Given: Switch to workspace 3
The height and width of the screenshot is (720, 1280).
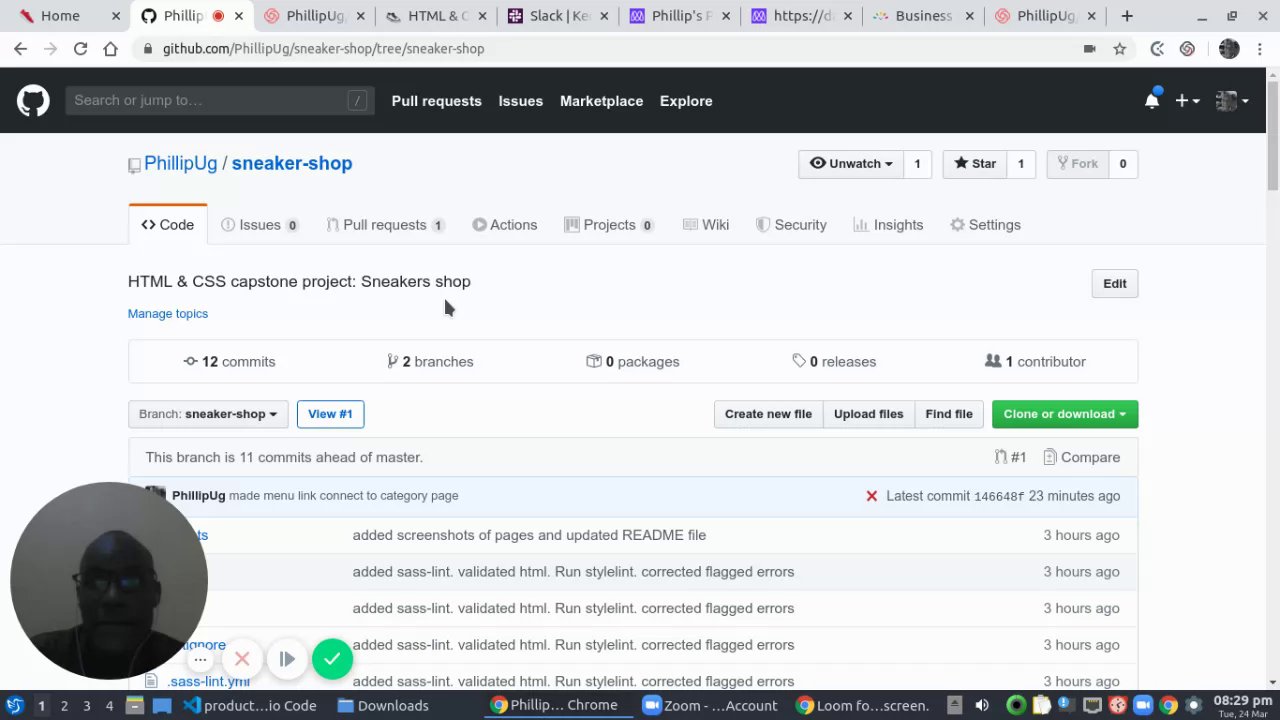Looking at the screenshot, I should coord(87,705).
